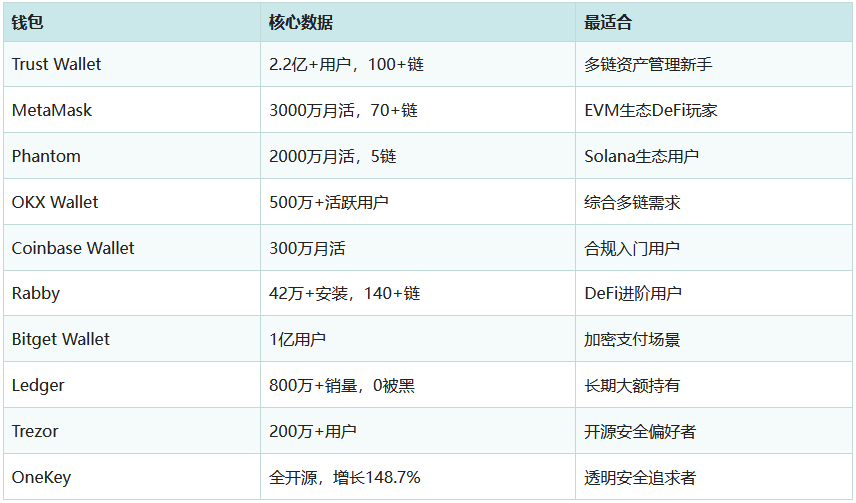Select the cell 全开源，增长148.7%
The height and width of the screenshot is (503, 856).
[418, 476]
